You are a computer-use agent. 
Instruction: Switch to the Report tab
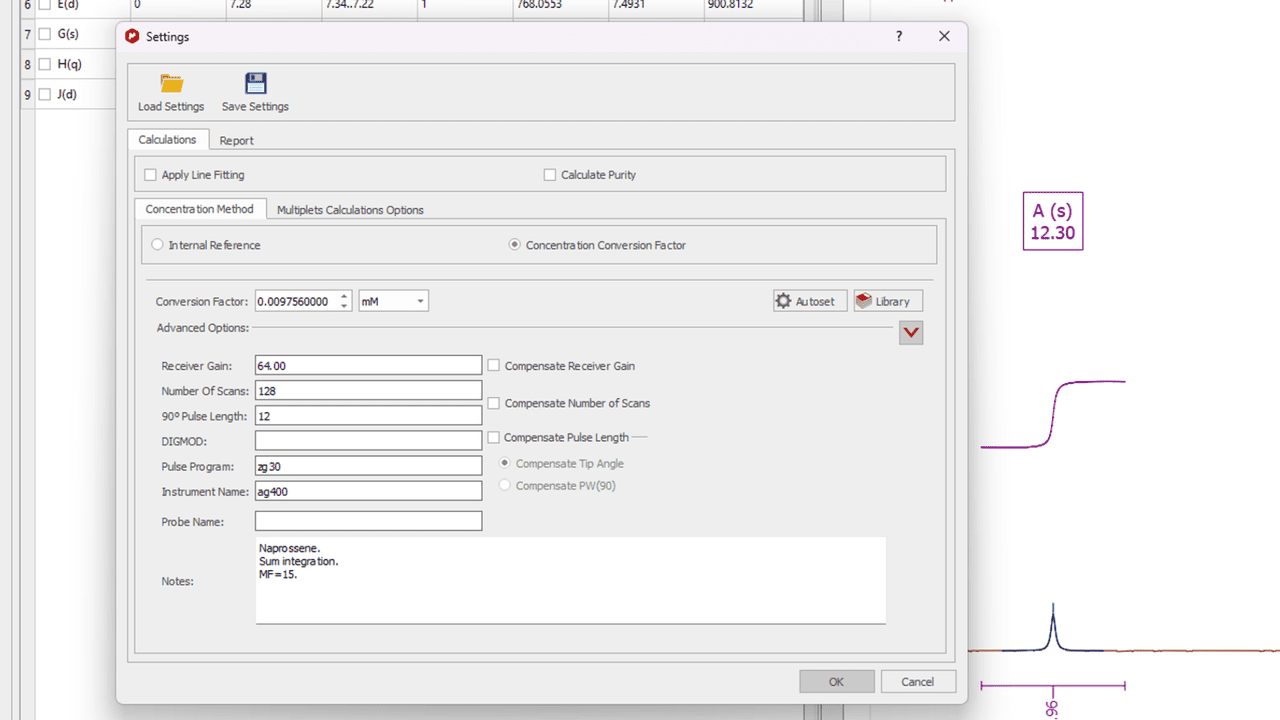tap(237, 141)
